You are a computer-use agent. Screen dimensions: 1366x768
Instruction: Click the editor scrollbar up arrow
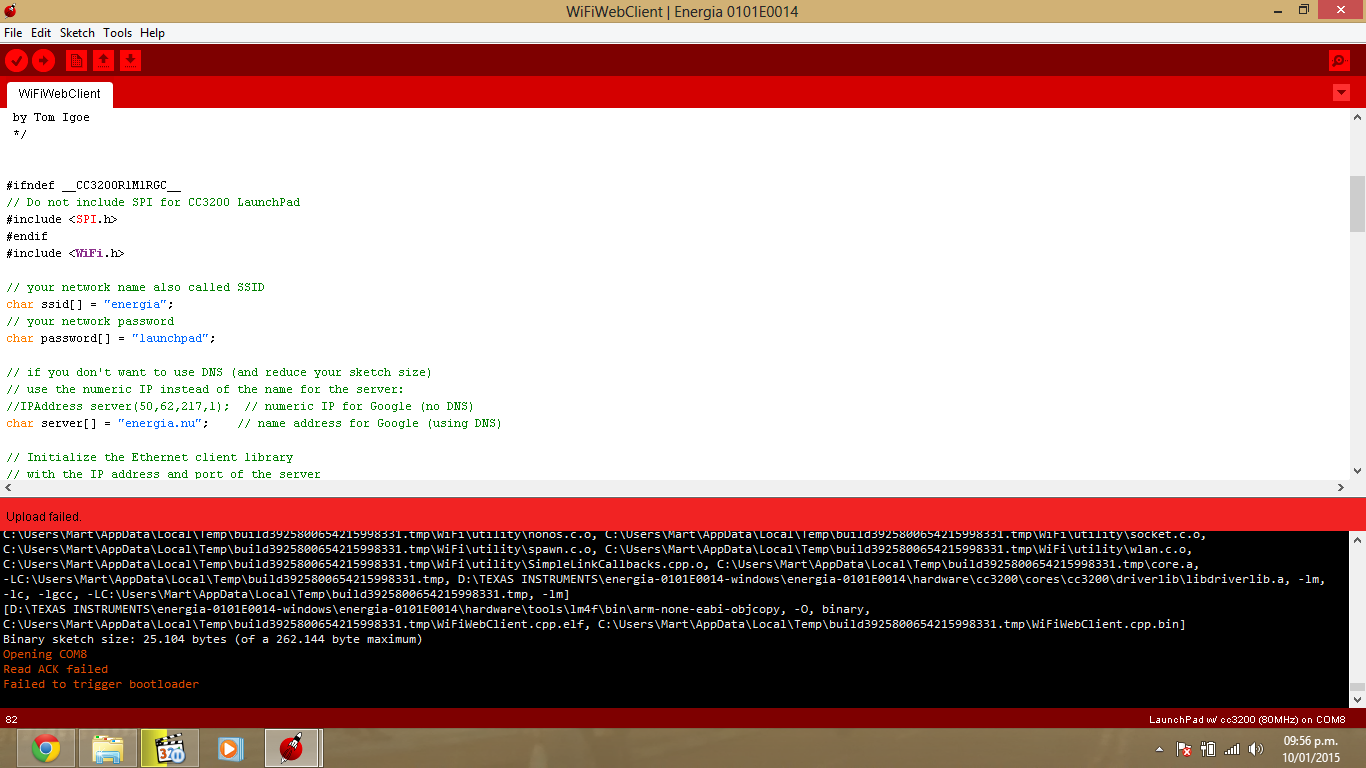[1357, 116]
